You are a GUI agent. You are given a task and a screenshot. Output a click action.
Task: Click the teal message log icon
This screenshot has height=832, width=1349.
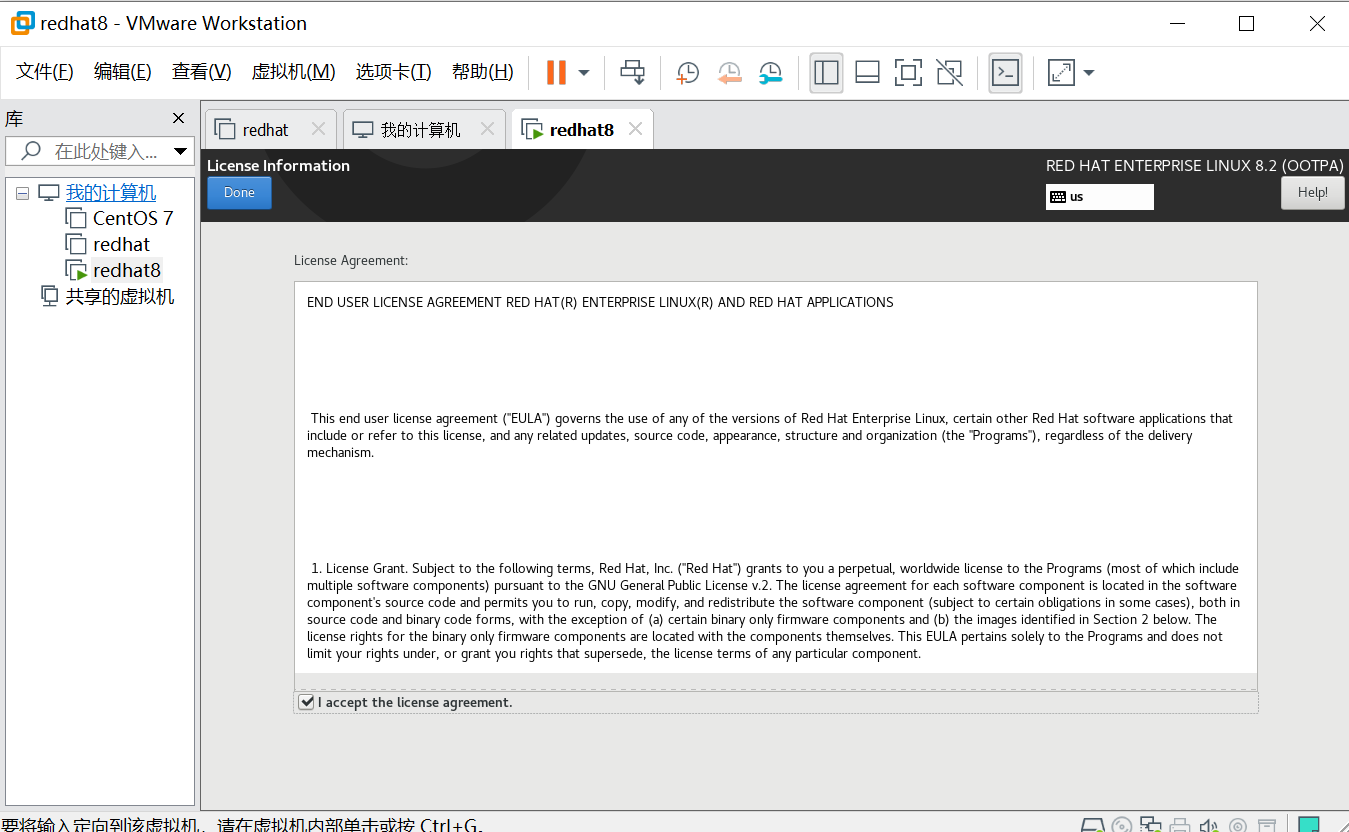pyautogui.click(x=1308, y=825)
